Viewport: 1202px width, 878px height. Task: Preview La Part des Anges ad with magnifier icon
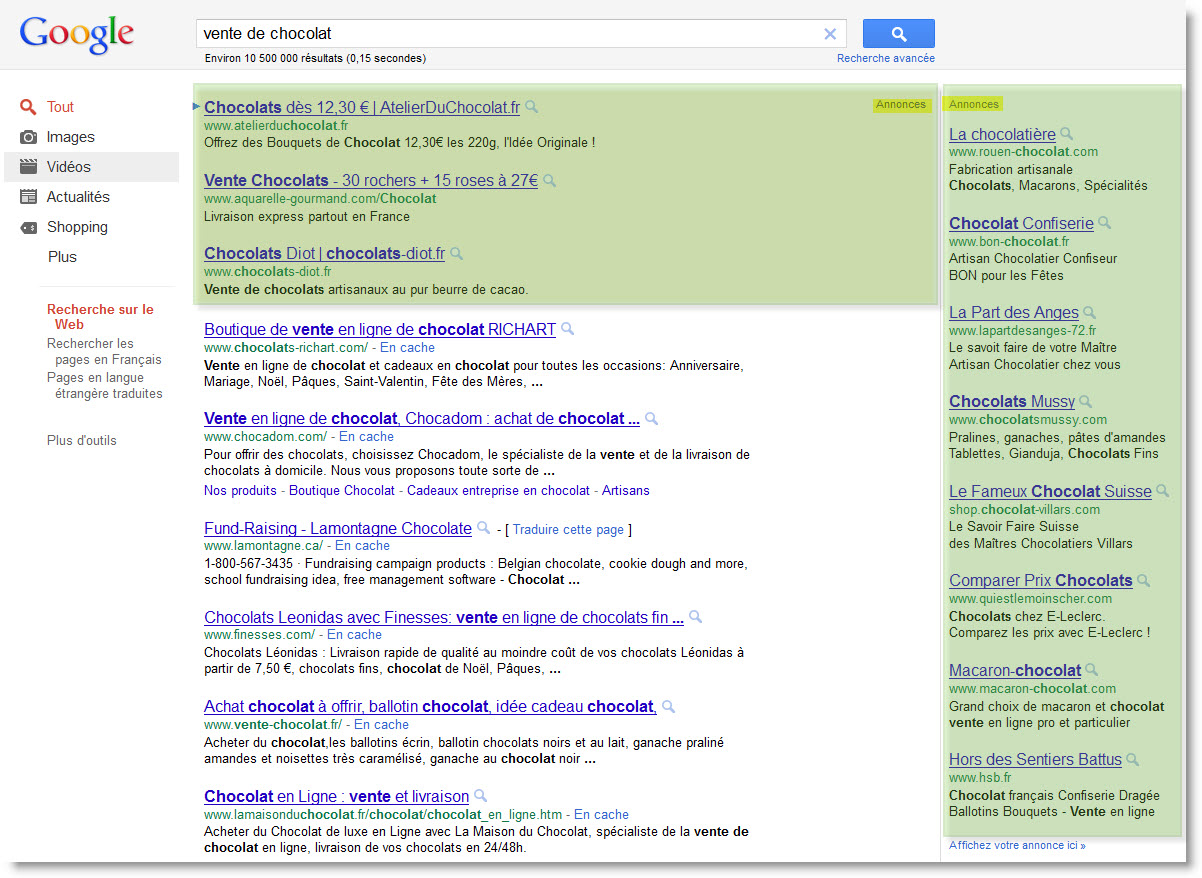pyautogui.click(x=1090, y=313)
